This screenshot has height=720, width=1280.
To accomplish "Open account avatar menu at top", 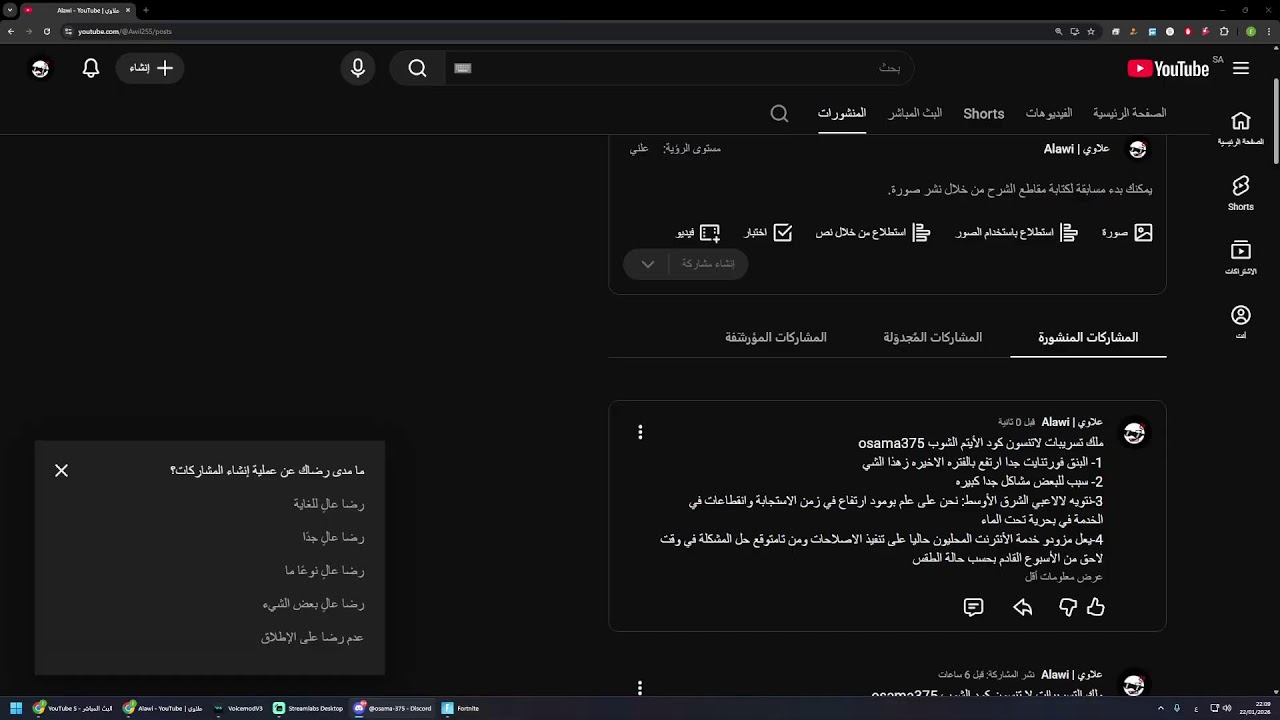I will click(40, 68).
